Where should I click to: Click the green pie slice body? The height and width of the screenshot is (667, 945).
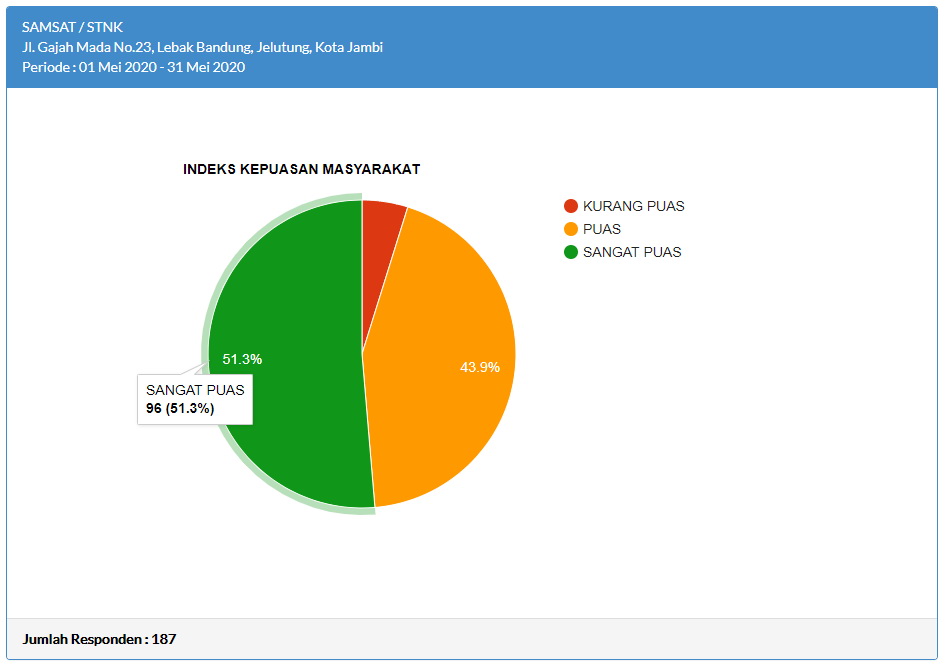[300, 300]
